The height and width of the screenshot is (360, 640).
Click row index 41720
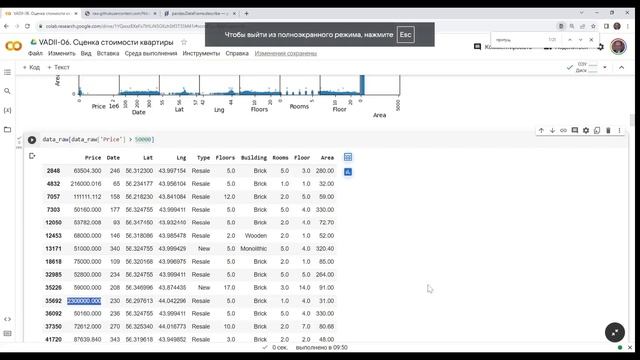coord(53,340)
